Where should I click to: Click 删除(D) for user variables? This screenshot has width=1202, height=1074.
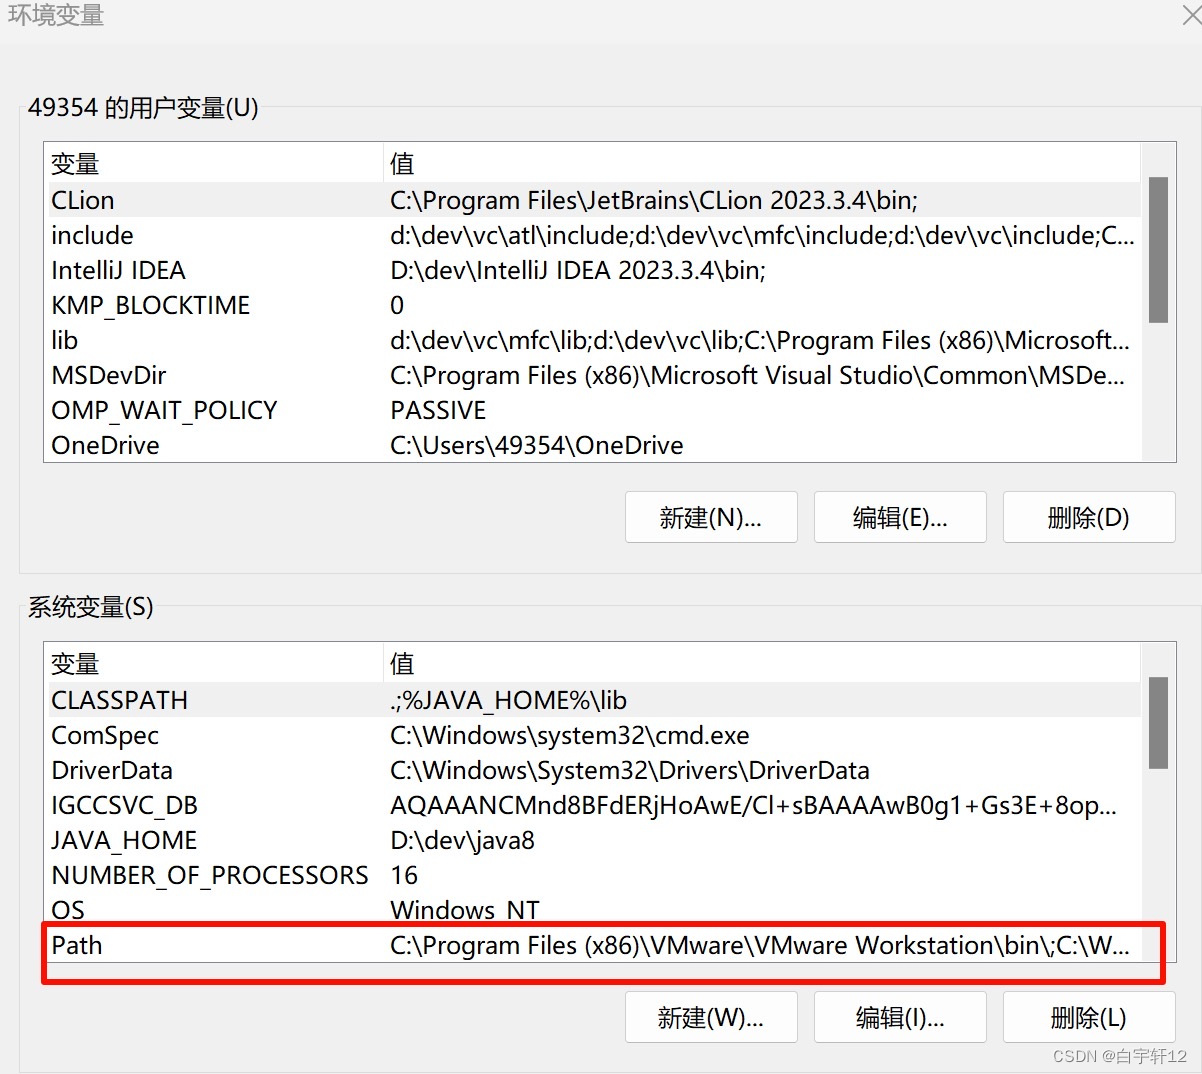click(1088, 517)
